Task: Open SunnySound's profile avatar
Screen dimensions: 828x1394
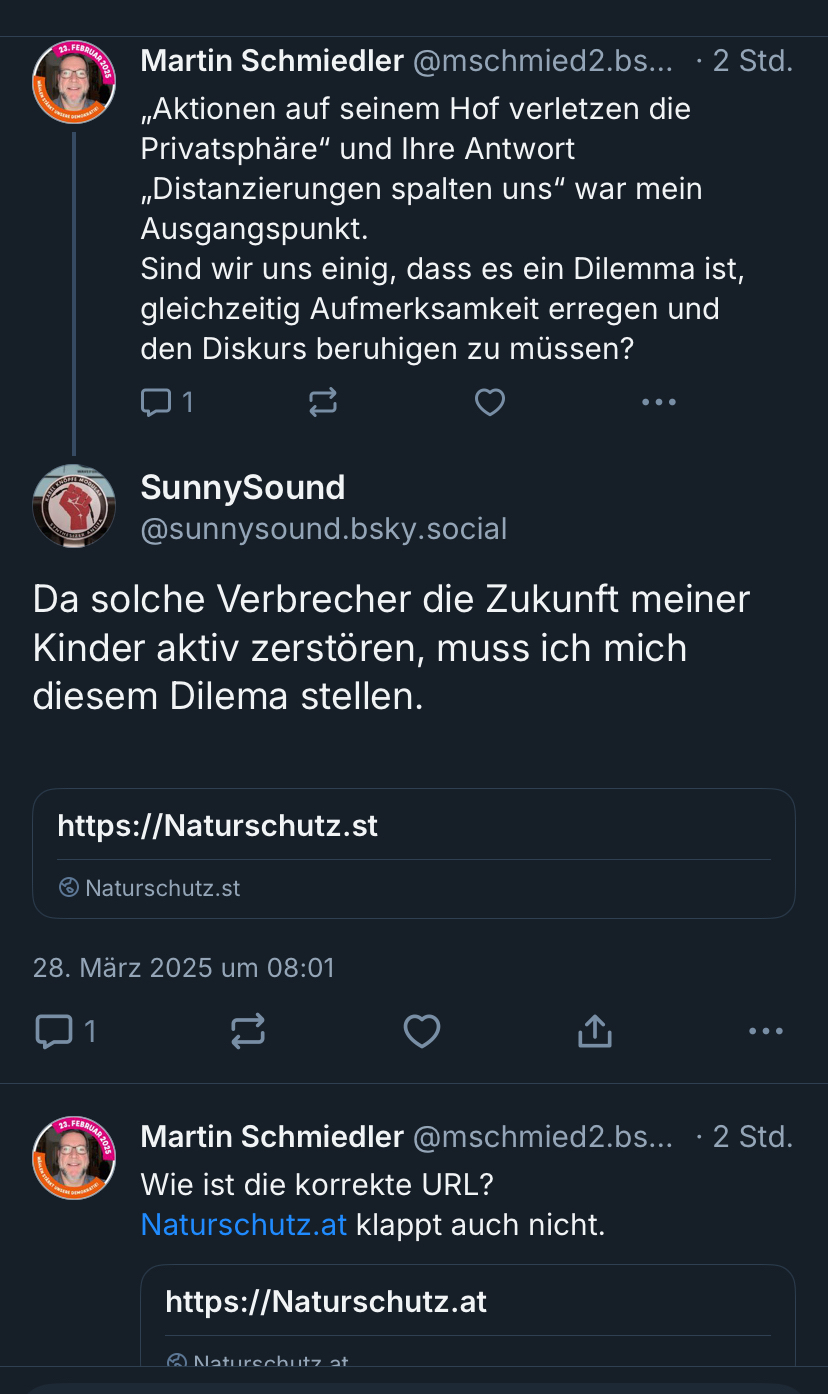Action: [74, 506]
